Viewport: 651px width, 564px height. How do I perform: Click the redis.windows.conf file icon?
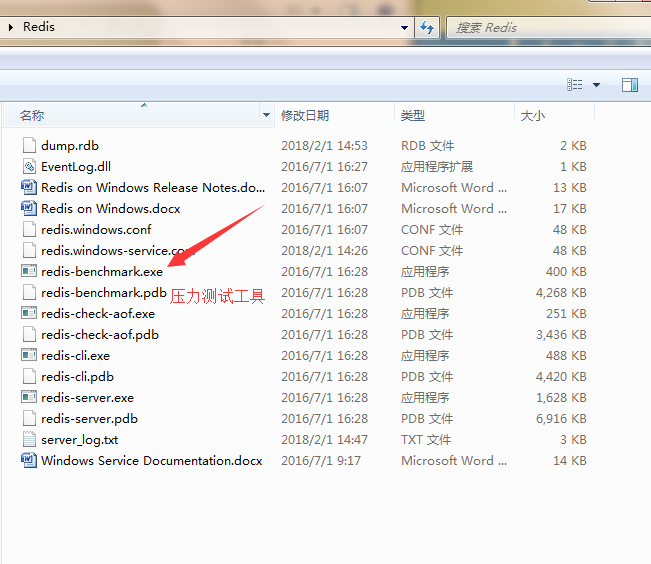[29, 229]
